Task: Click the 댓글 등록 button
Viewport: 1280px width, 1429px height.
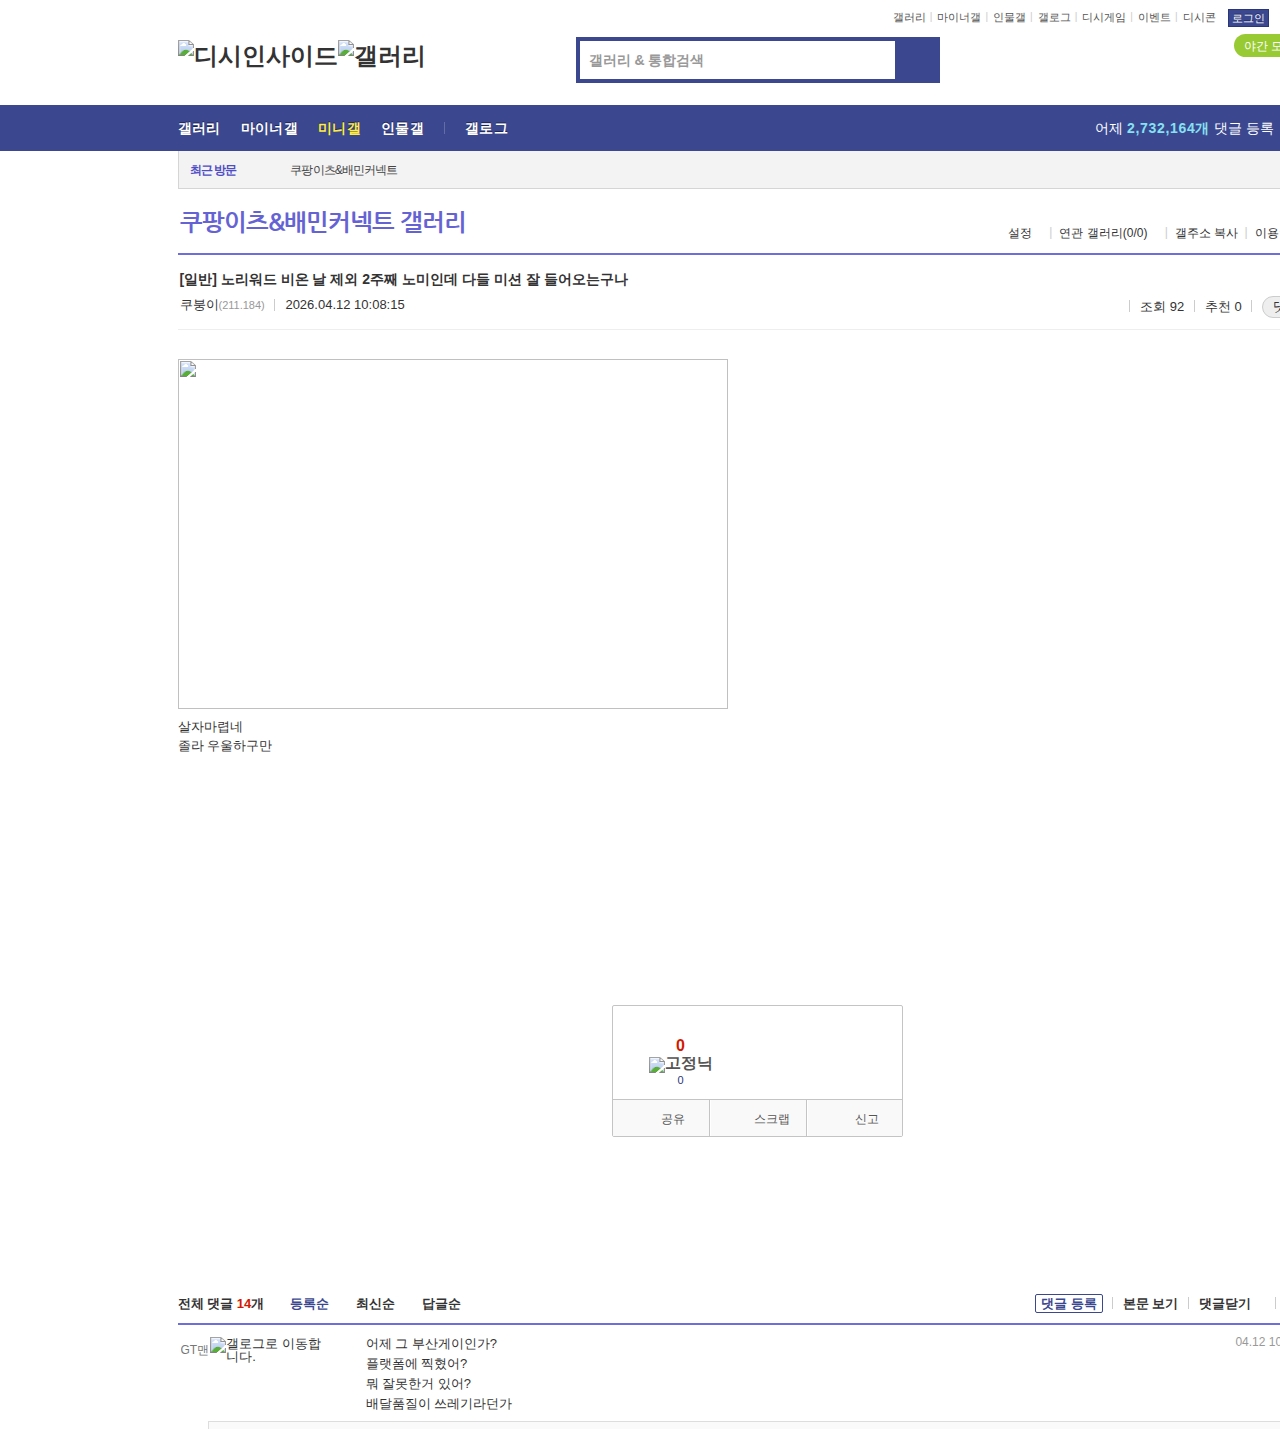Action: 1068,1304
